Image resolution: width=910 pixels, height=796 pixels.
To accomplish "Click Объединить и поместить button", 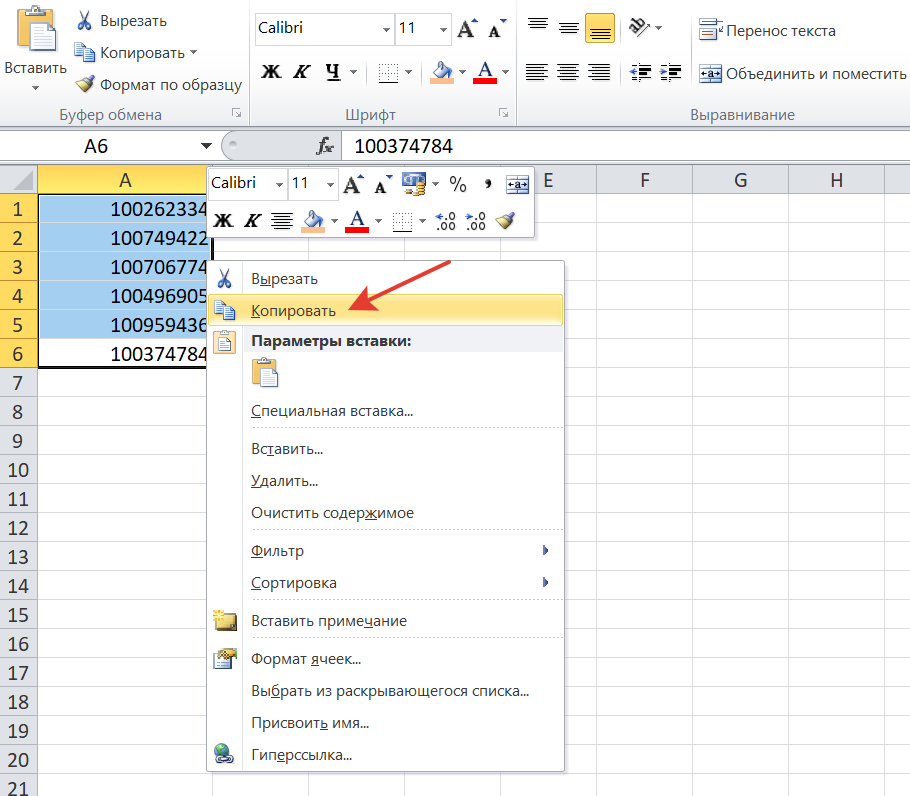I will pos(802,74).
